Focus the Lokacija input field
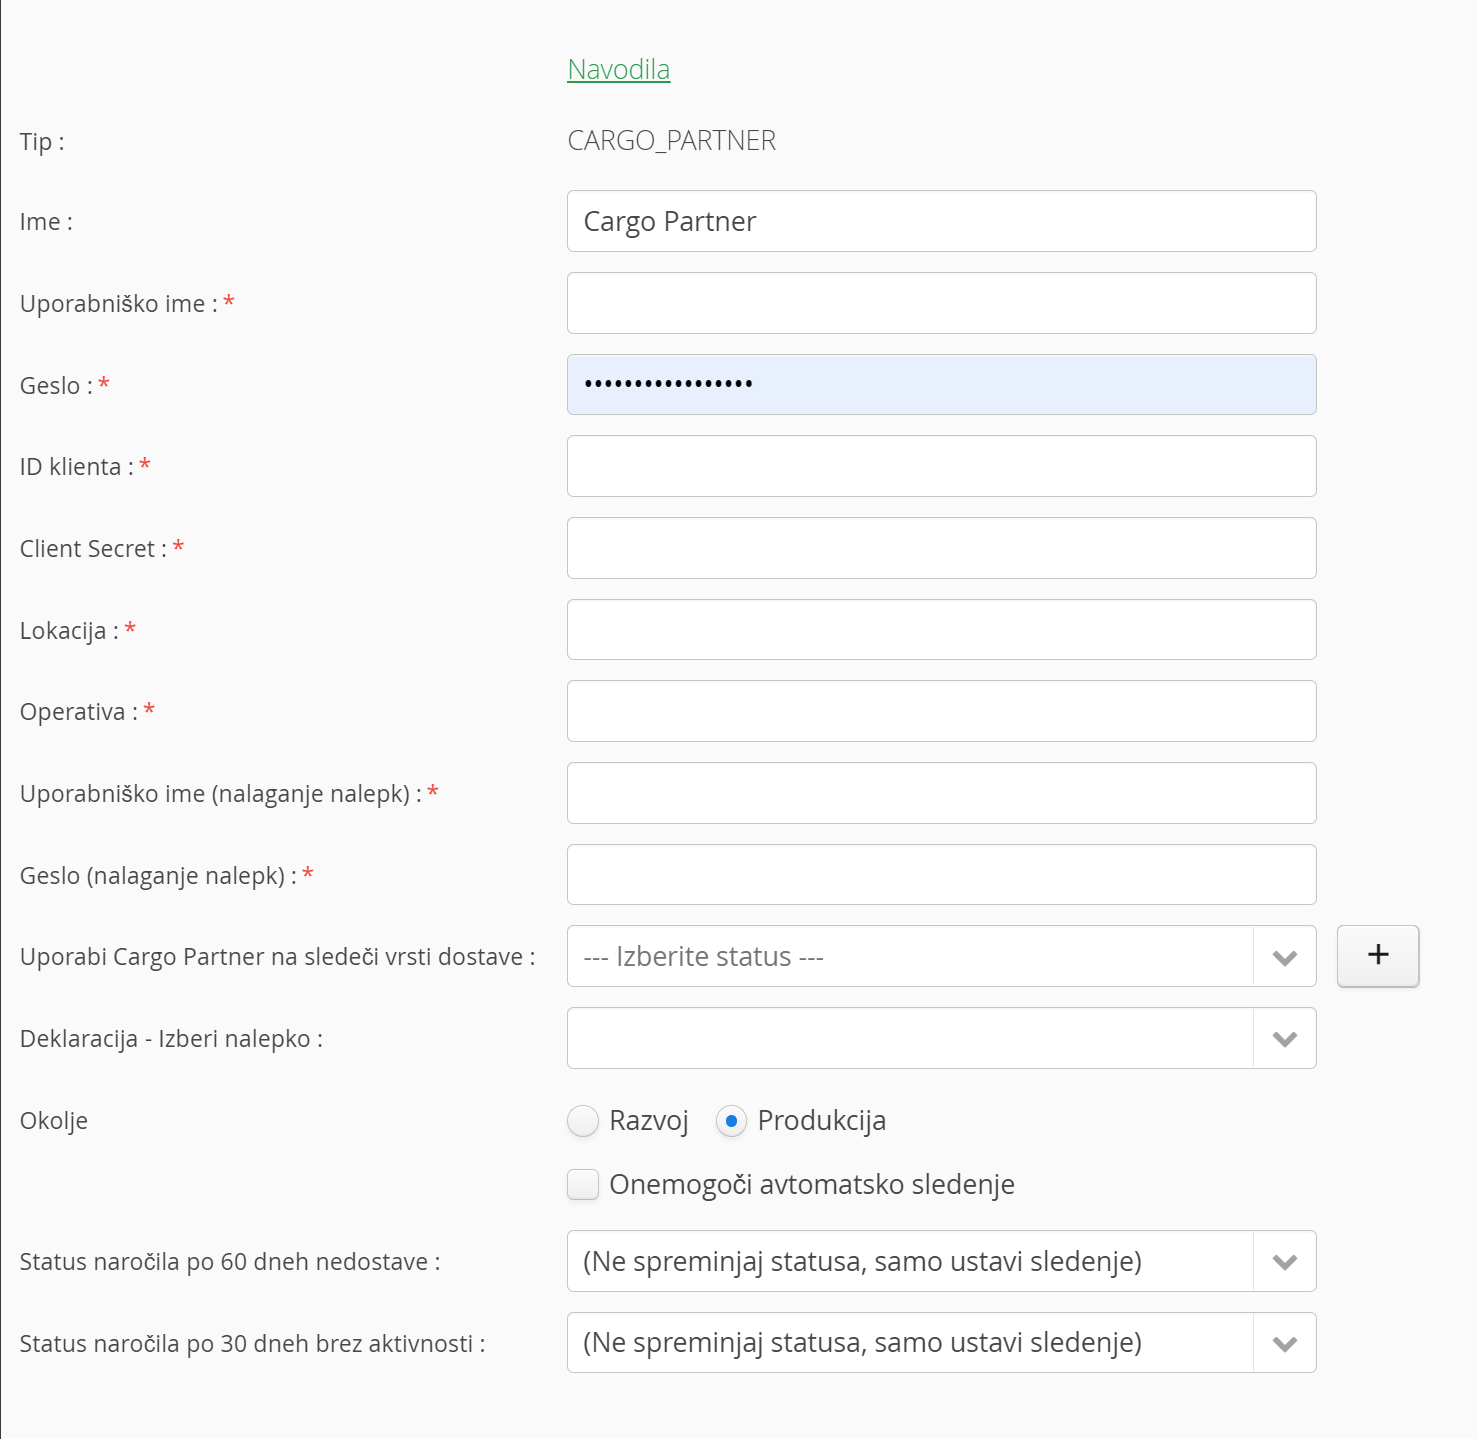1477x1439 pixels. coord(941,630)
